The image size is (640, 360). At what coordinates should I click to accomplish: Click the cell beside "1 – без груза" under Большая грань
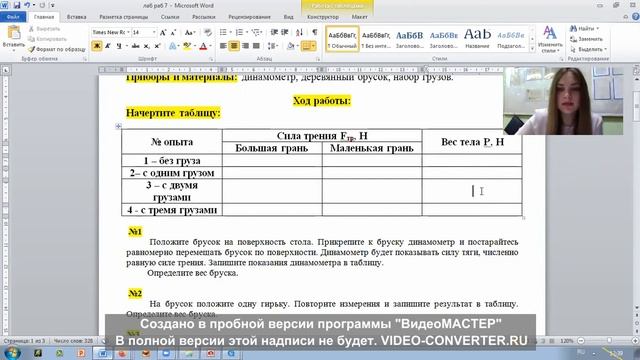click(272, 160)
